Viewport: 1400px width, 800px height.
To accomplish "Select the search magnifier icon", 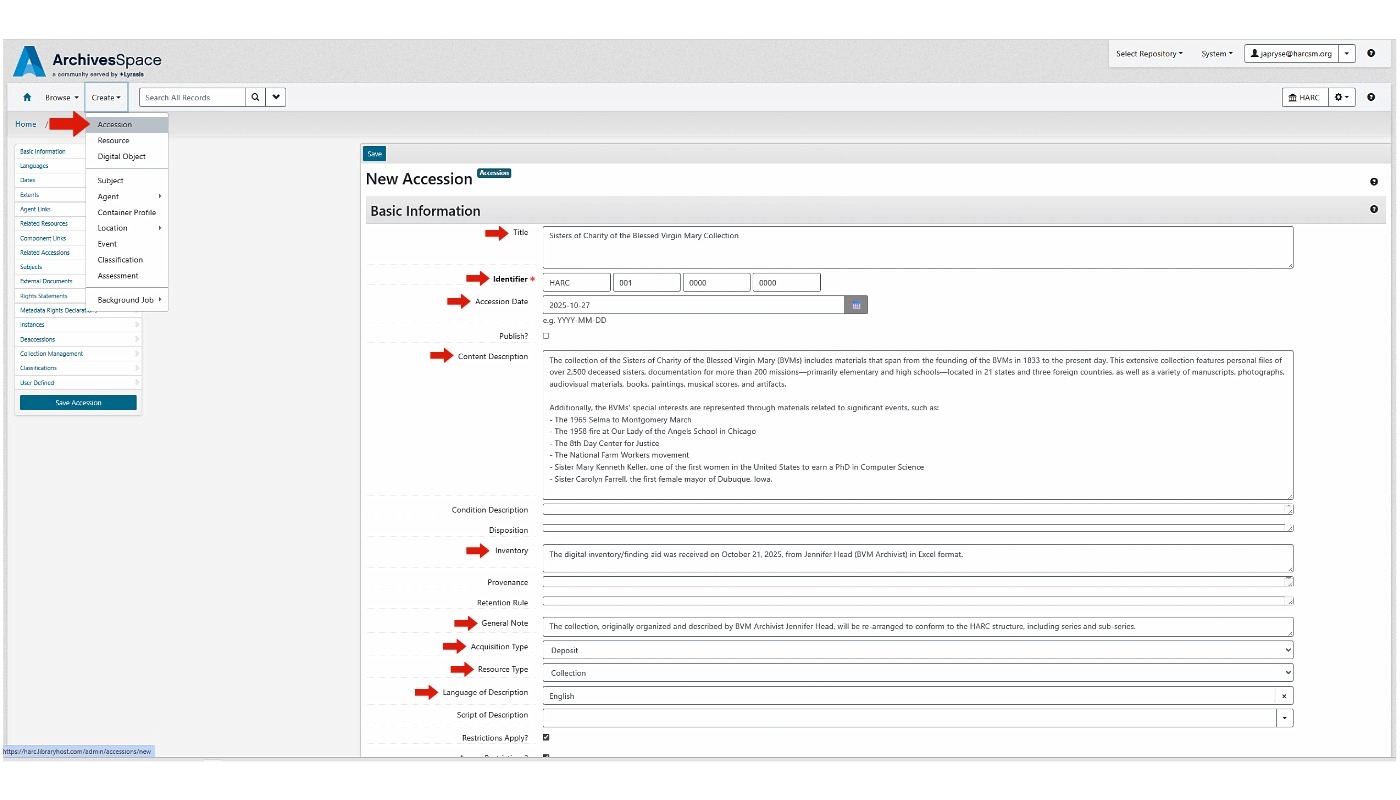I will (x=255, y=97).
